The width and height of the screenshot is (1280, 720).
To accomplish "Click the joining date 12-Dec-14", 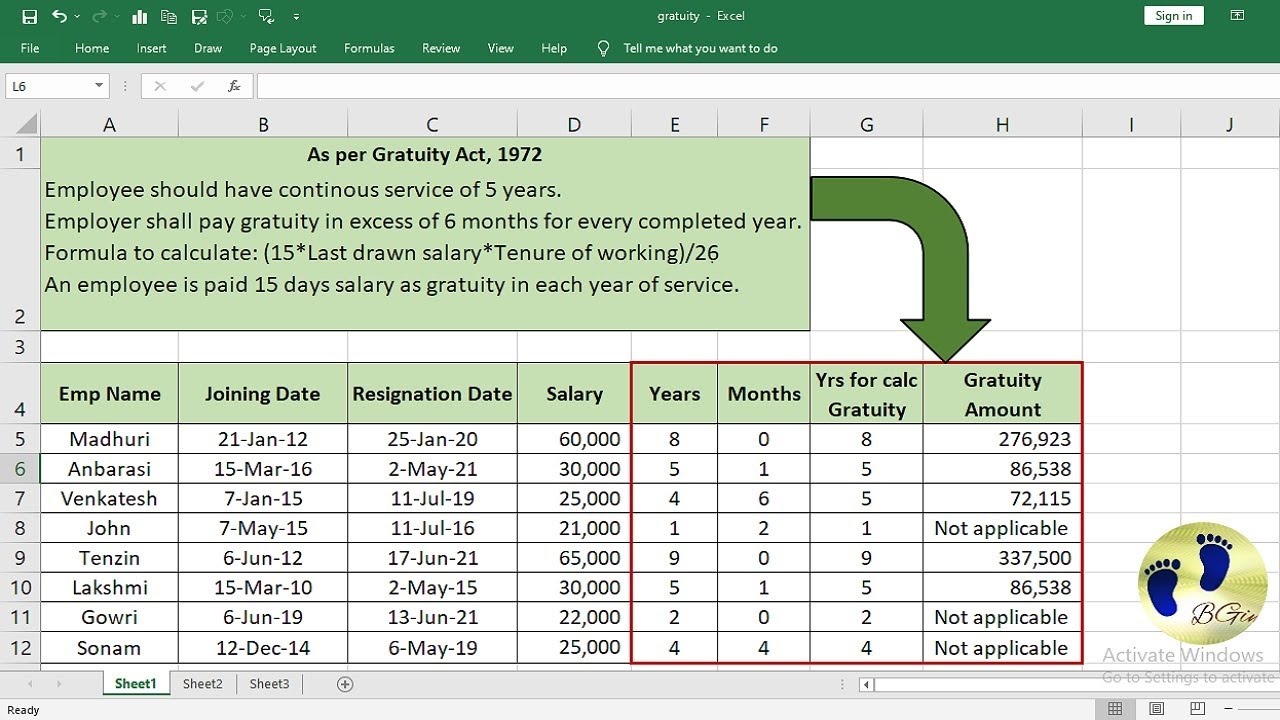I will [263, 647].
